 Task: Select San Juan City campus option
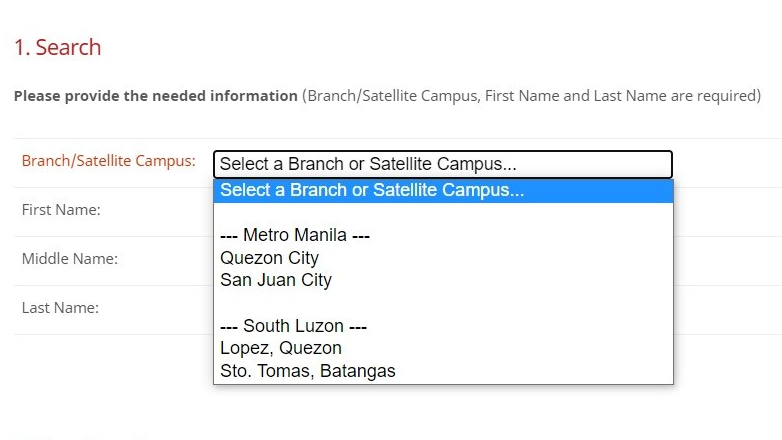point(276,281)
